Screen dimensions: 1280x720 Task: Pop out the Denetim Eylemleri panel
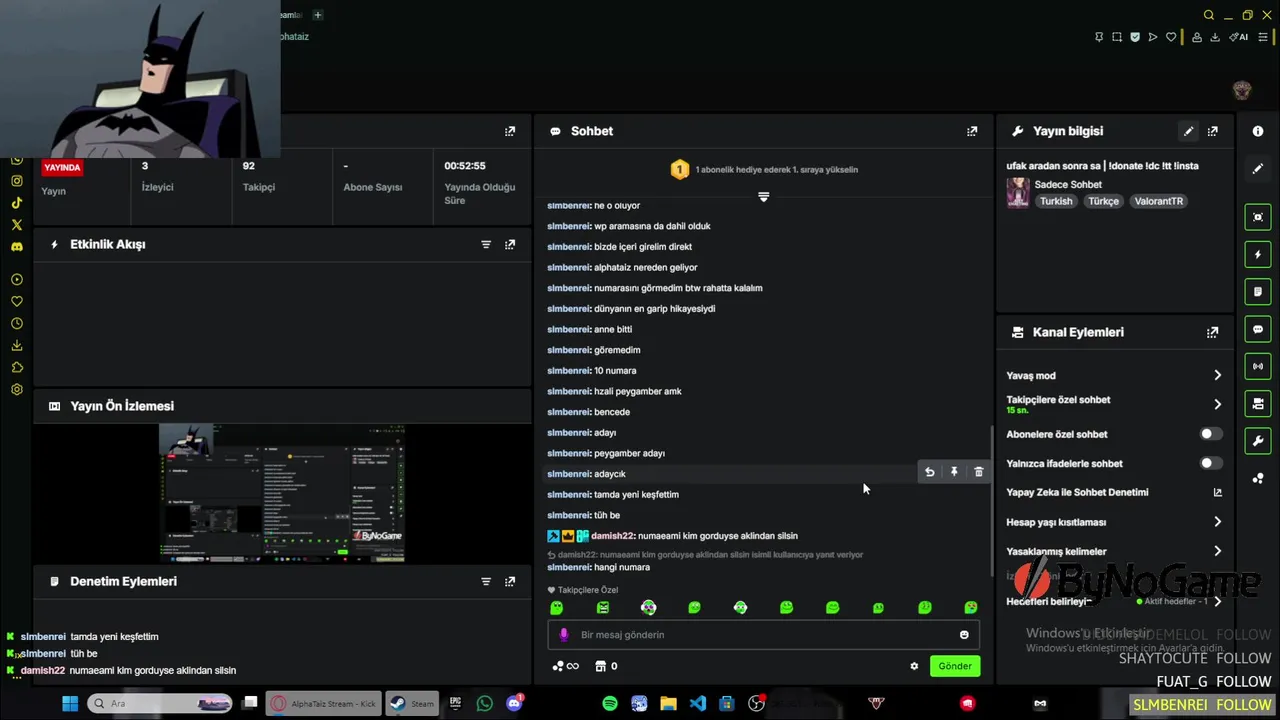510,581
